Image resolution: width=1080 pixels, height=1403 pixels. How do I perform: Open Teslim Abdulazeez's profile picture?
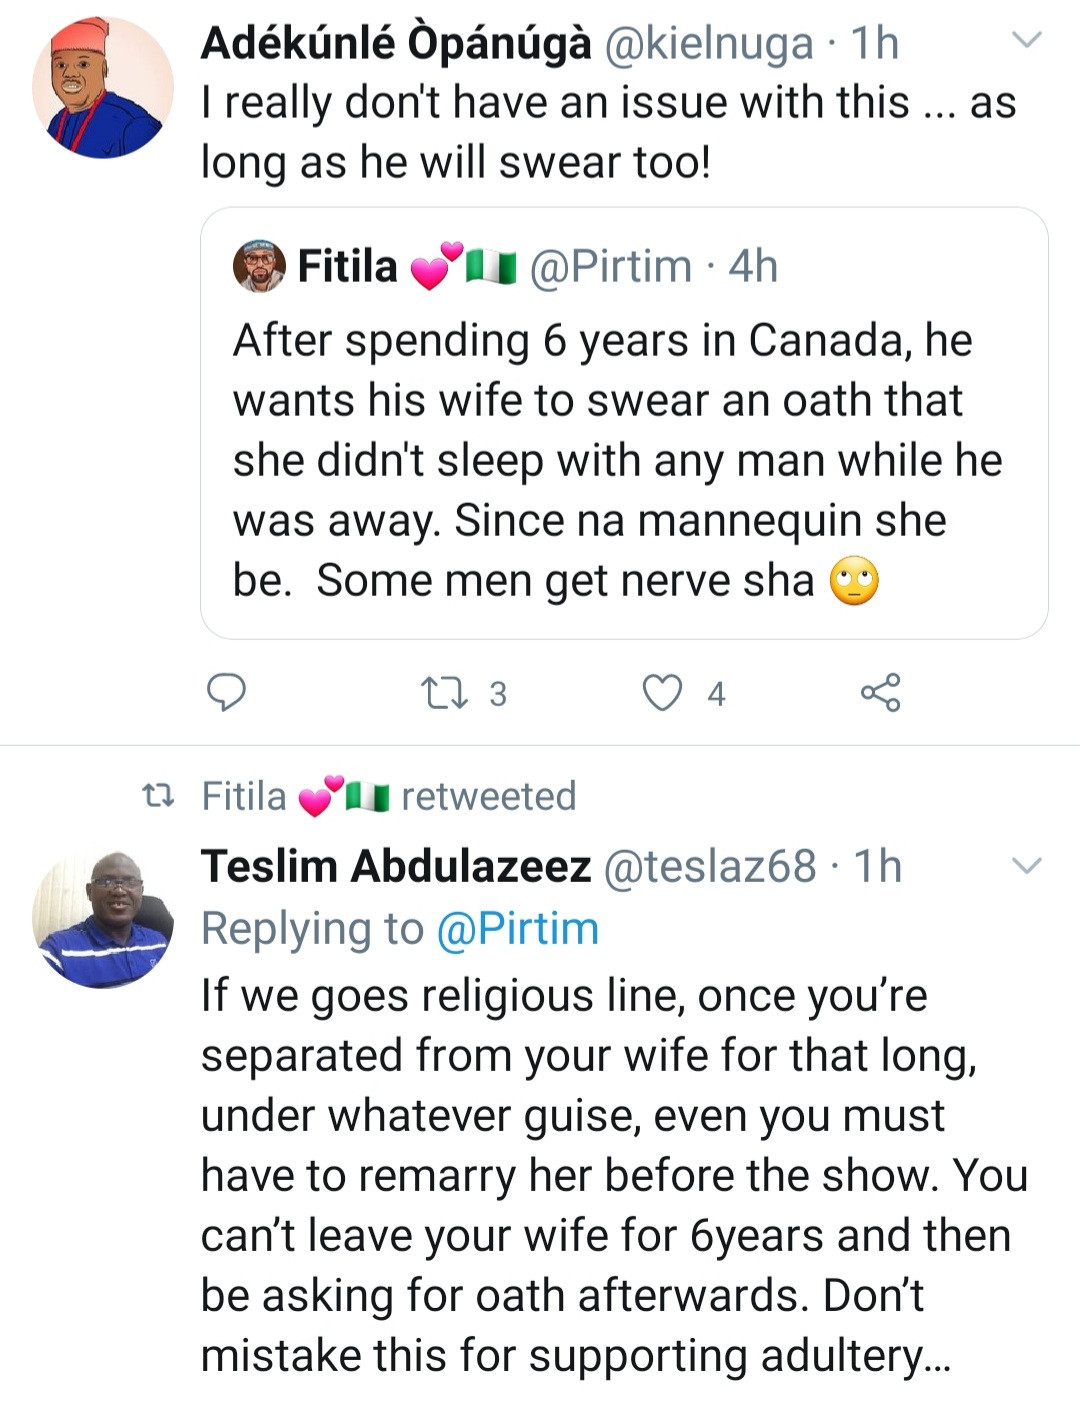click(102, 920)
